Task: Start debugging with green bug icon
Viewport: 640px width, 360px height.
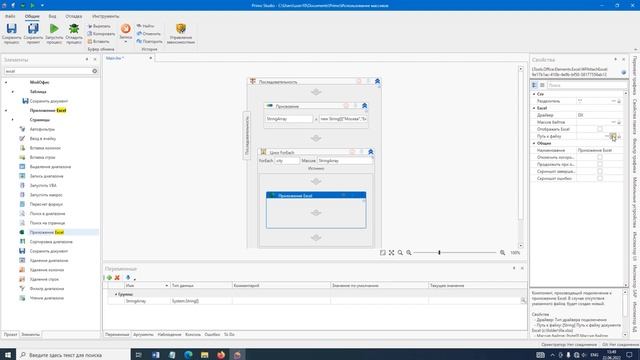Action: coord(74,33)
